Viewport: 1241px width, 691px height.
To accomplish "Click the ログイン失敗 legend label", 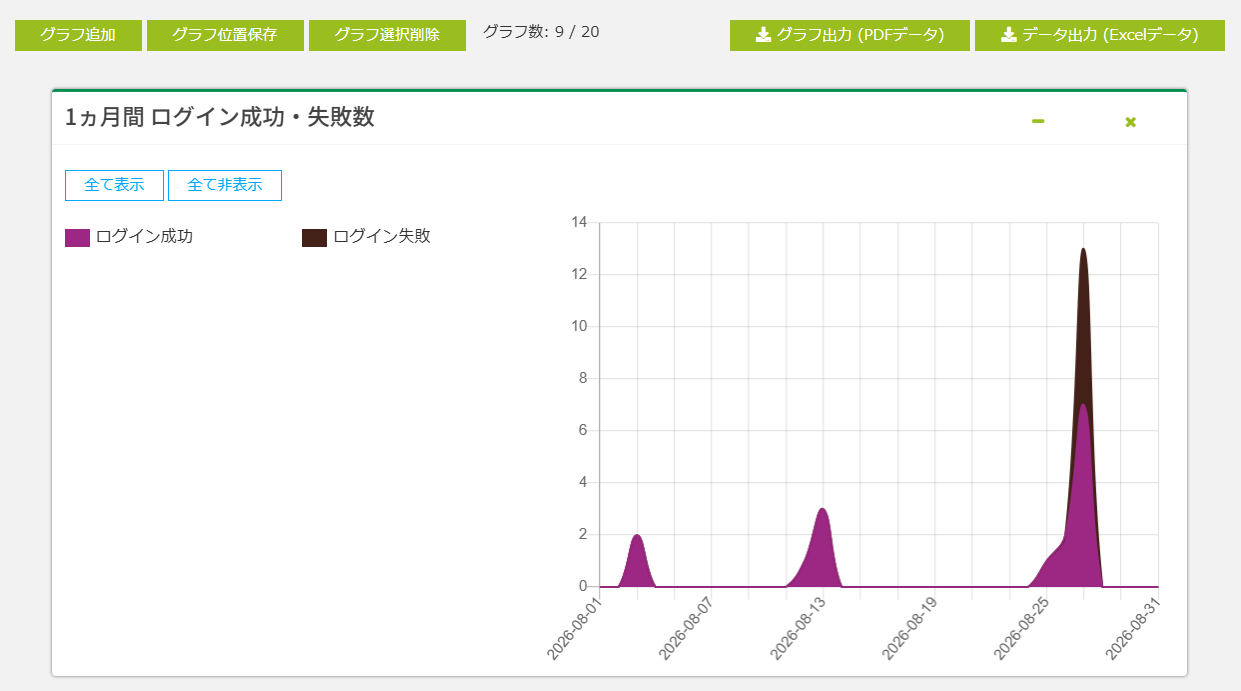I will tap(382, 237).
